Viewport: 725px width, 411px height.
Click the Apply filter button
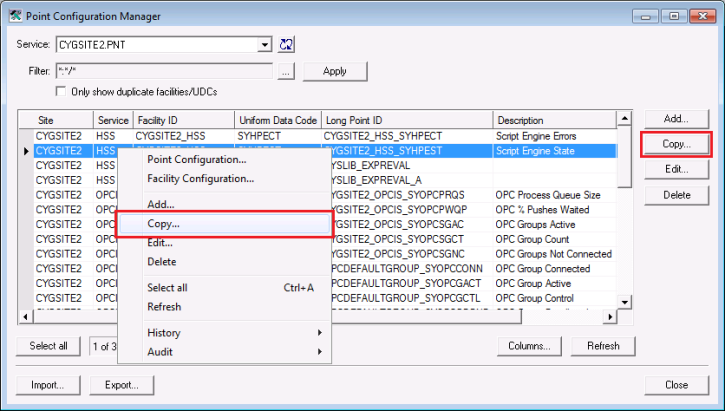(335, 71)
